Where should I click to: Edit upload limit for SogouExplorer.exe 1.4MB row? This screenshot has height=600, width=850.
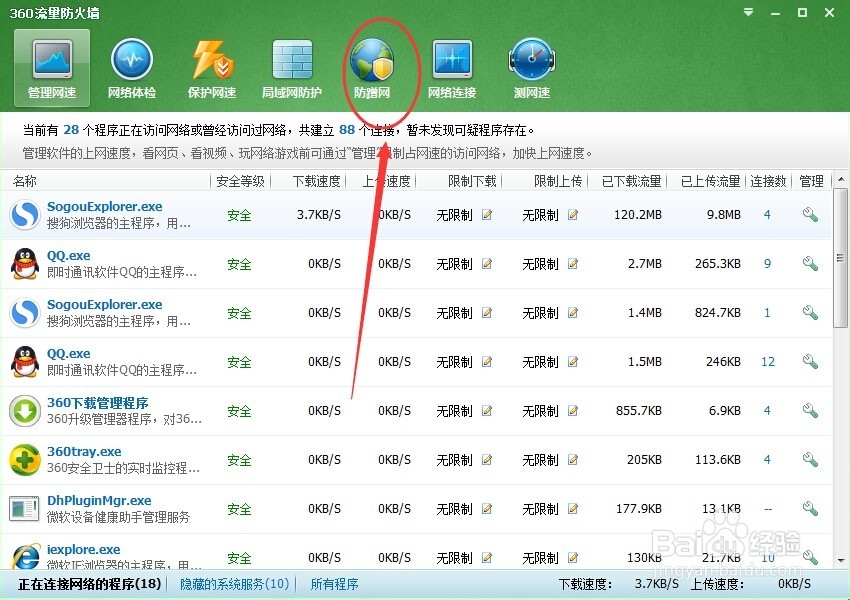(572, 313)
